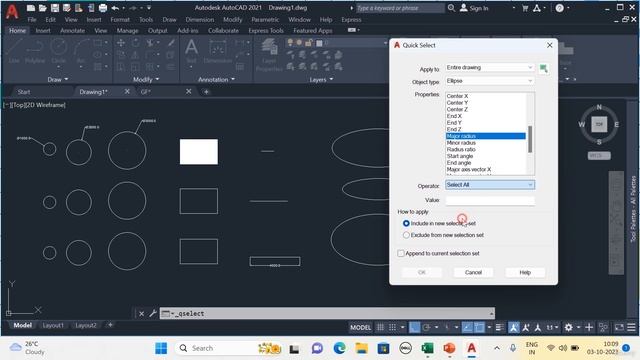Image resolution: width=640 pixels, height=360 pixels.
Task: Switch to the Annotate ribbon tab
Action: (x=72, y=31)
